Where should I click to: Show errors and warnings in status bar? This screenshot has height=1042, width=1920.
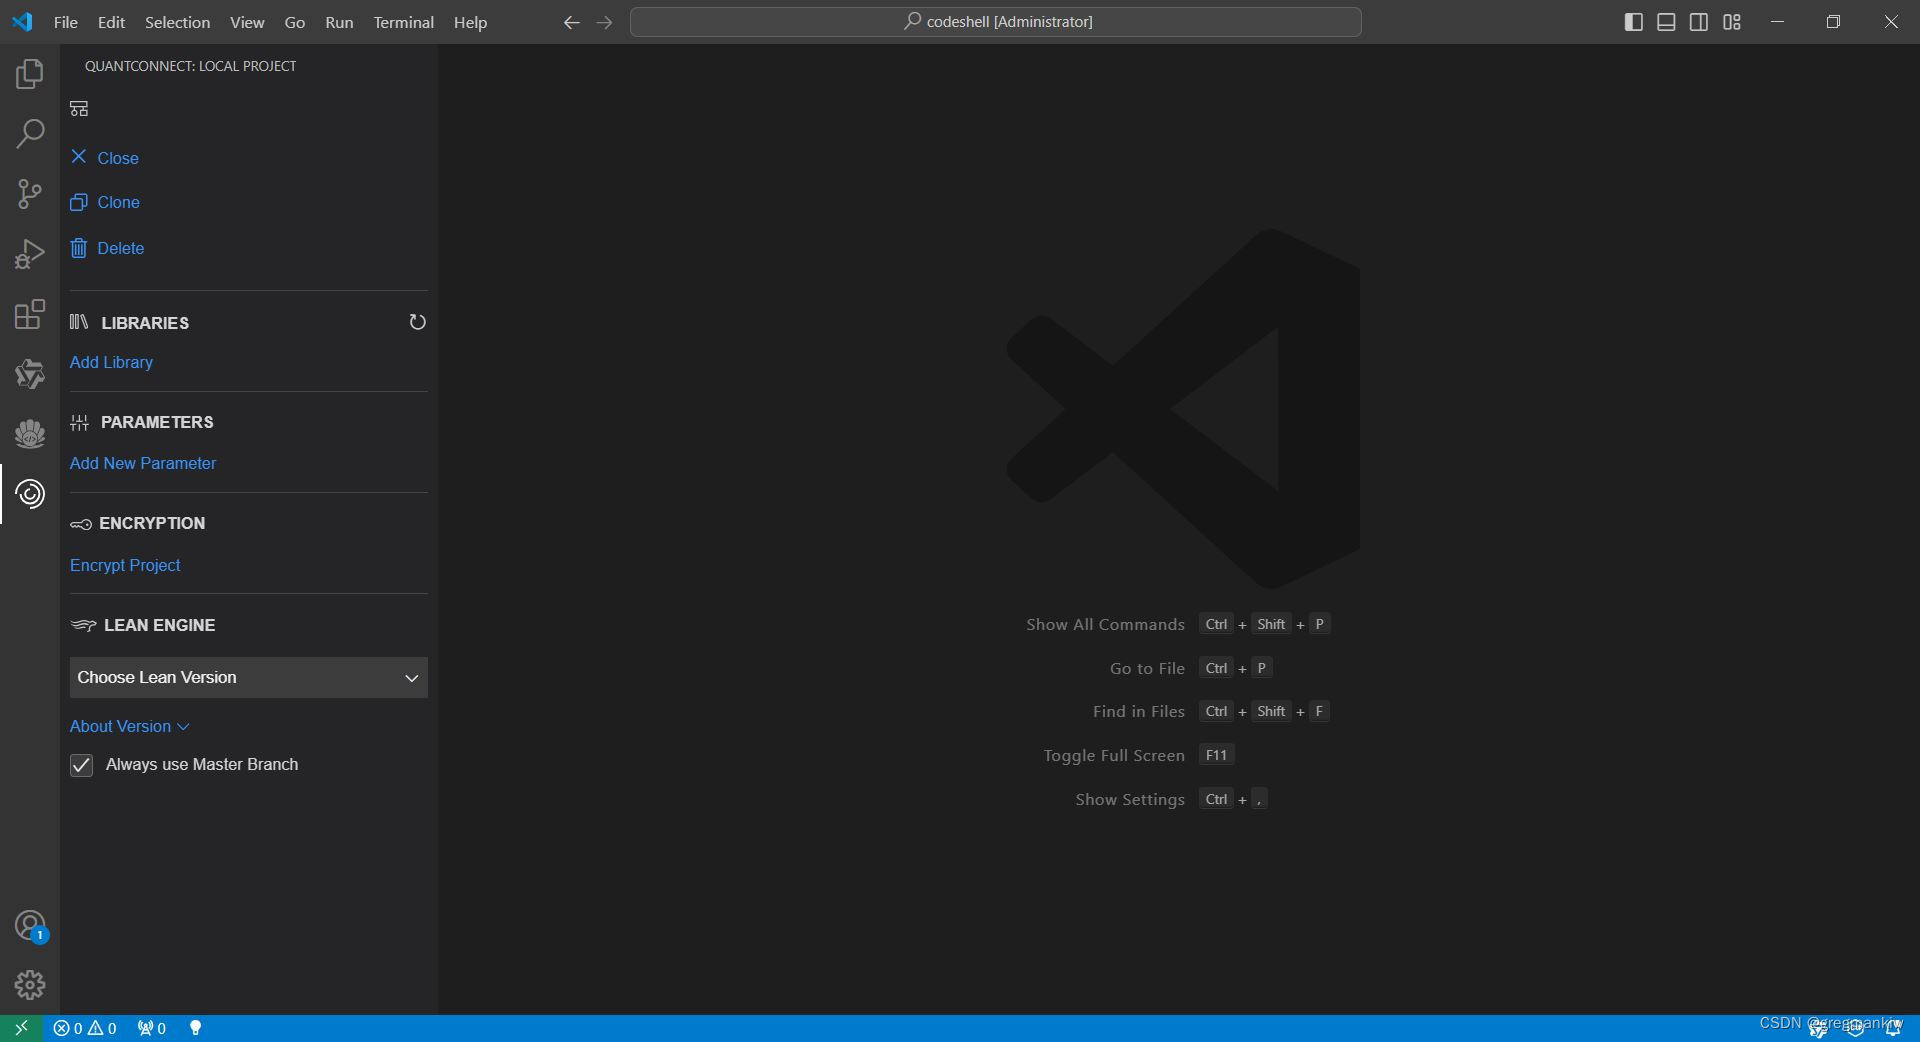tap(85, 1028)
